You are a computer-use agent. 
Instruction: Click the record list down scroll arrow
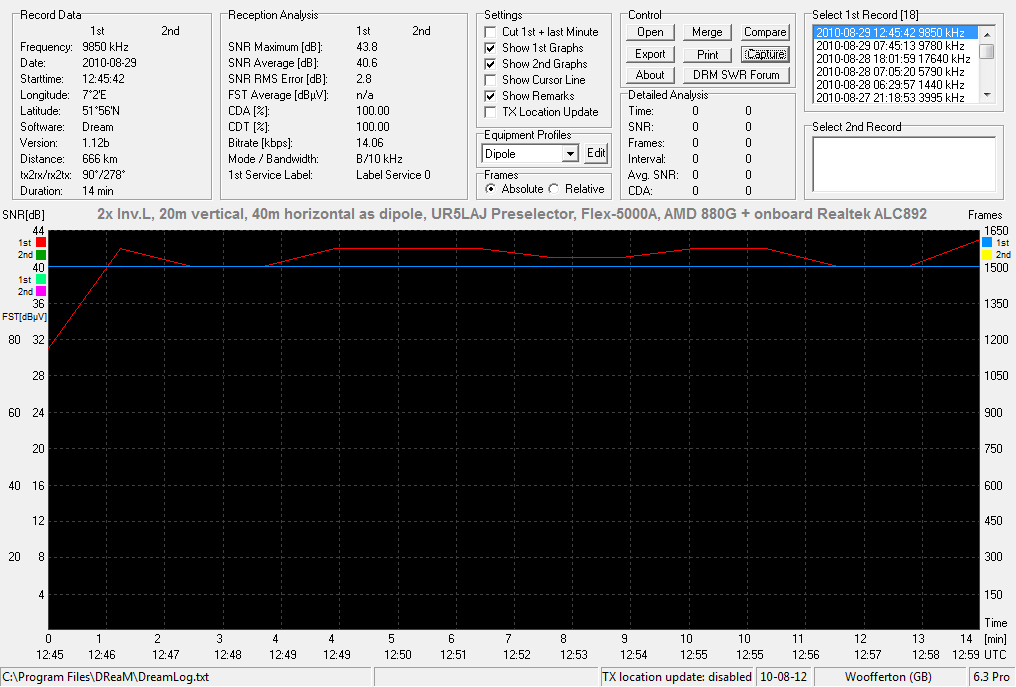coord(987,95)
